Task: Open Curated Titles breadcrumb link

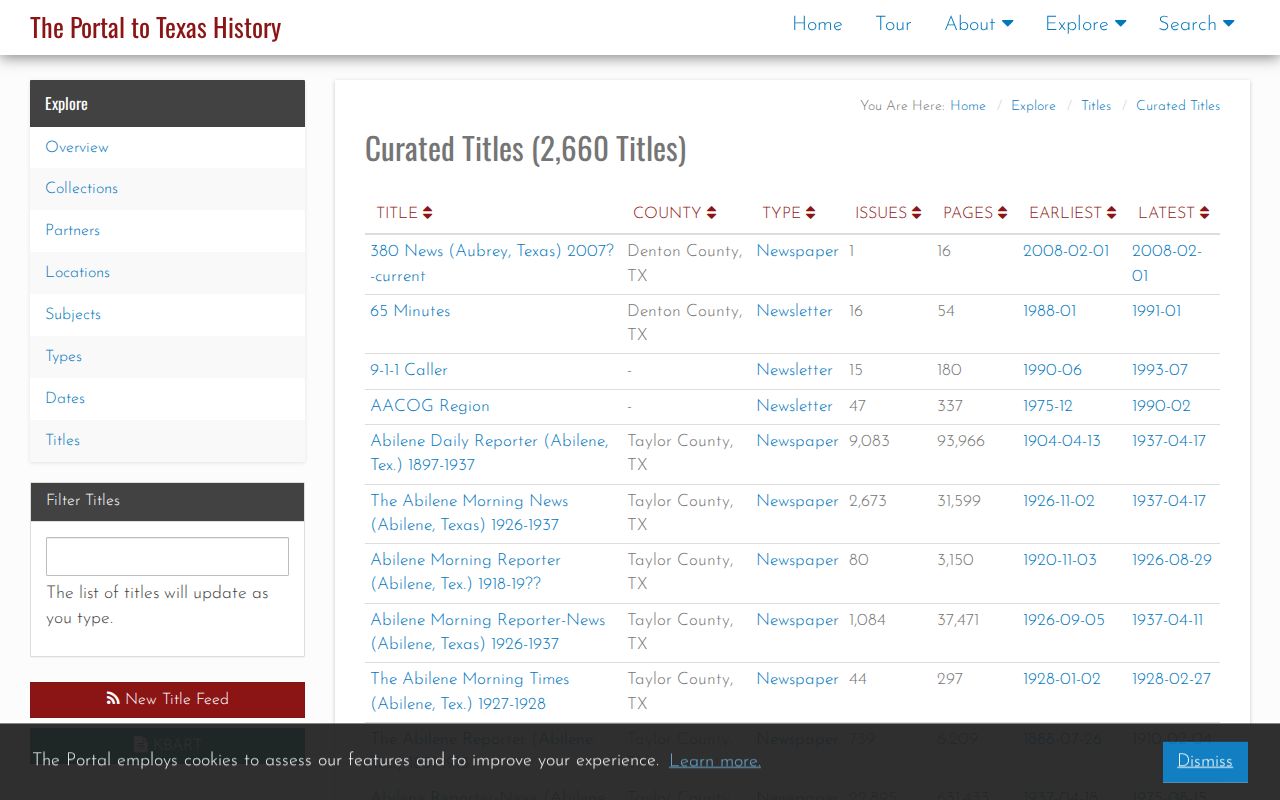Action: pyautogui.click(x=1178, y=106)
